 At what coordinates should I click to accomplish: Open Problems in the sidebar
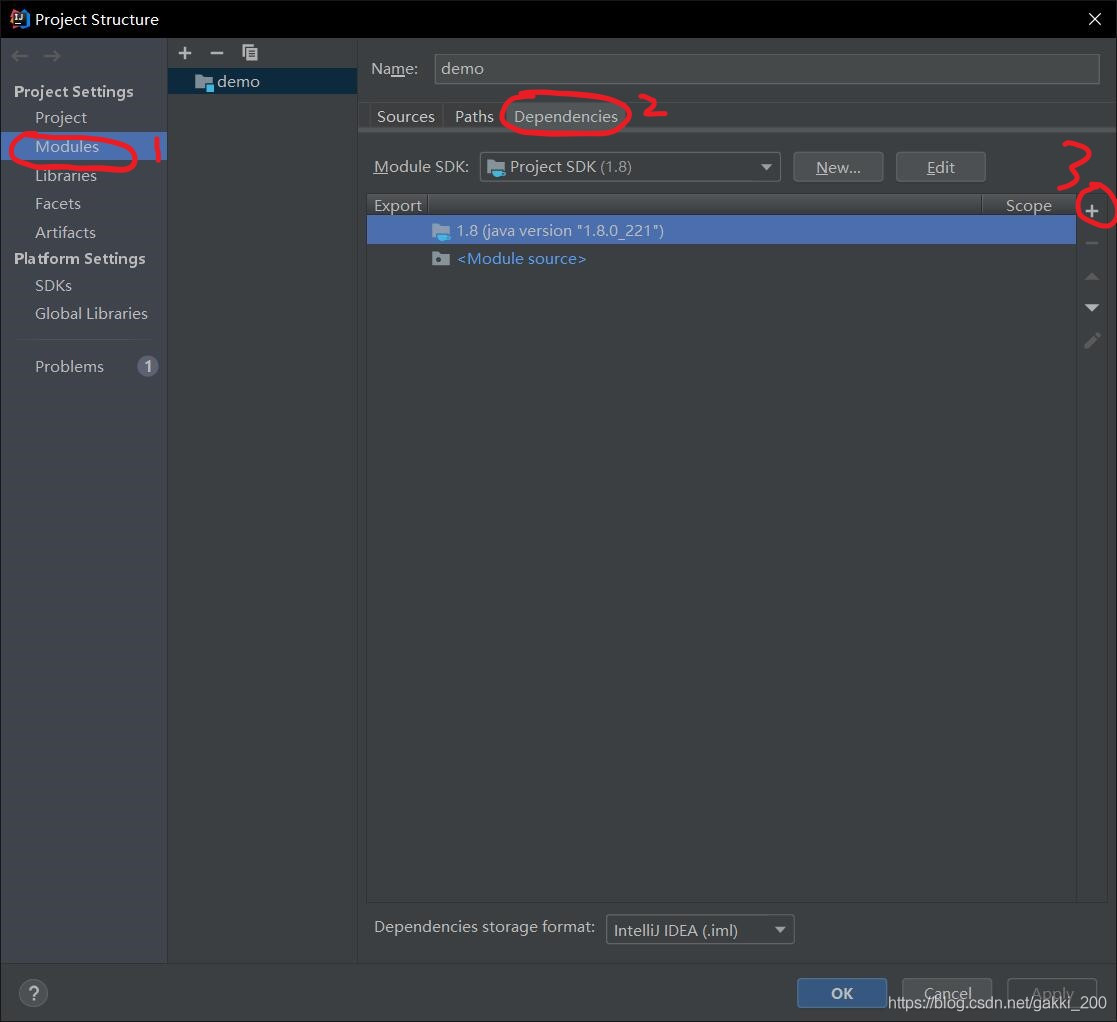point(69,366)
